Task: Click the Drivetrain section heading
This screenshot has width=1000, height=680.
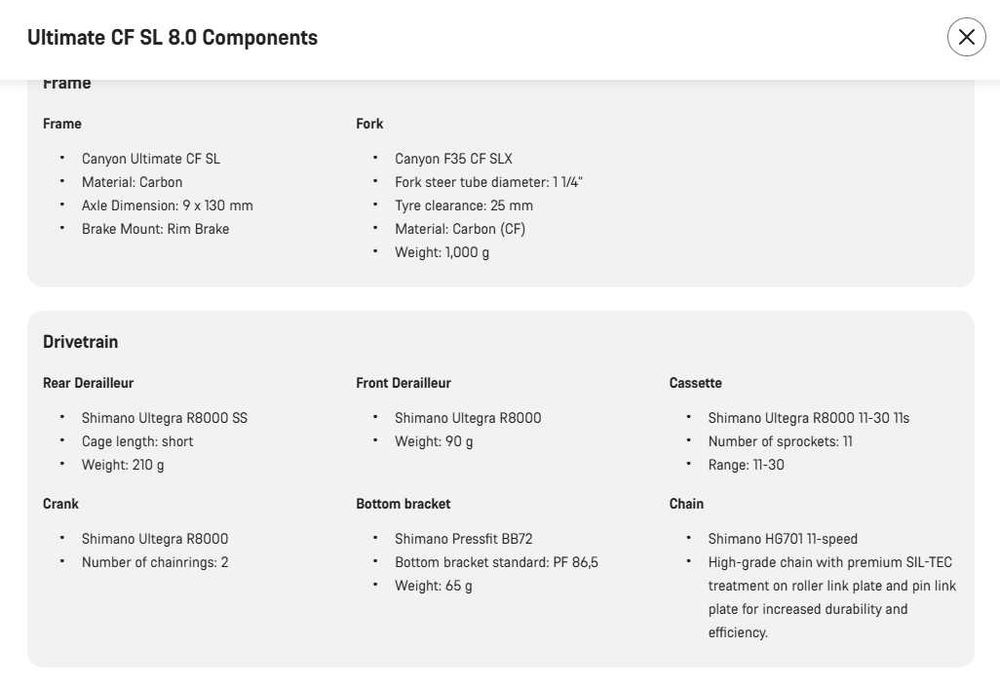Action: [80, 342]
